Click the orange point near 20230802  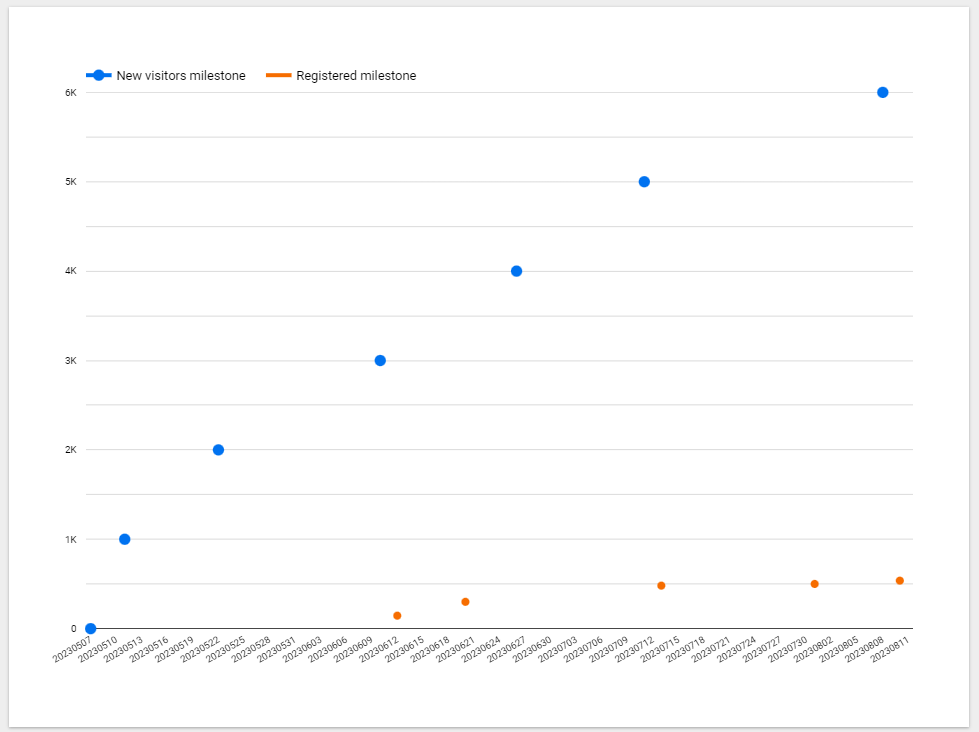click(814, 584)
